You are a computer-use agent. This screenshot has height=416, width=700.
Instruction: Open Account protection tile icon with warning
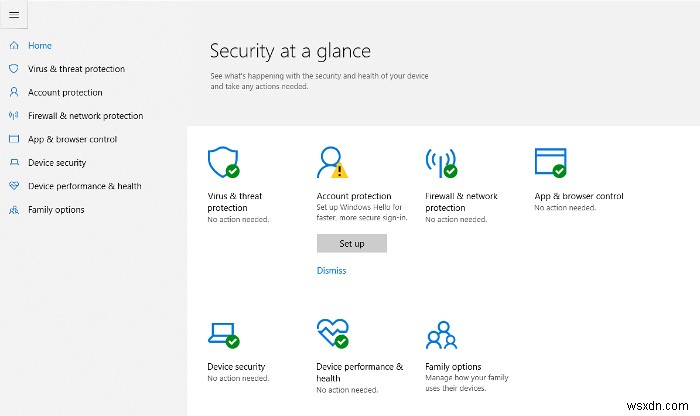(332, 162)
